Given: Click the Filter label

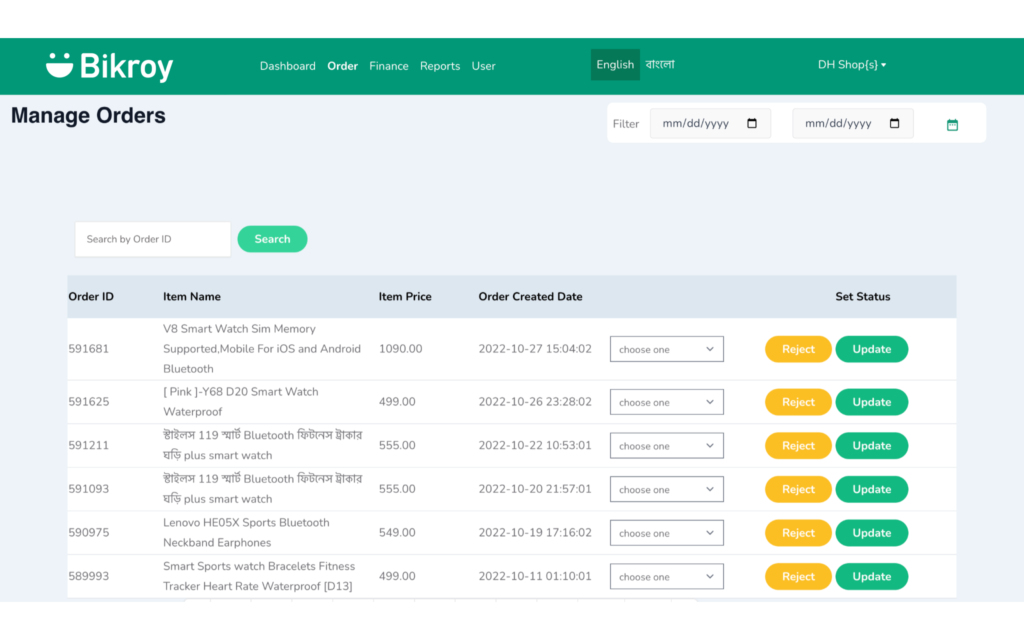Looking at the screenshot, I should pos(626,124).
